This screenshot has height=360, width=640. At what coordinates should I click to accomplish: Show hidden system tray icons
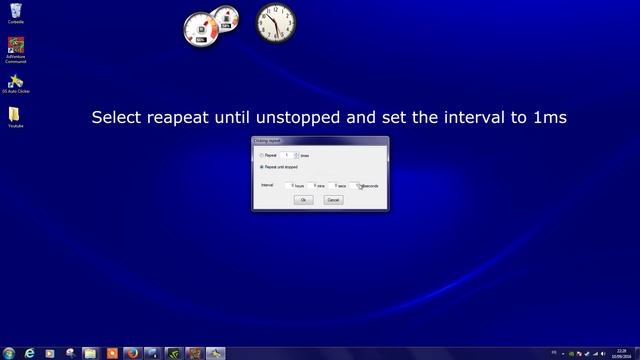563,354
